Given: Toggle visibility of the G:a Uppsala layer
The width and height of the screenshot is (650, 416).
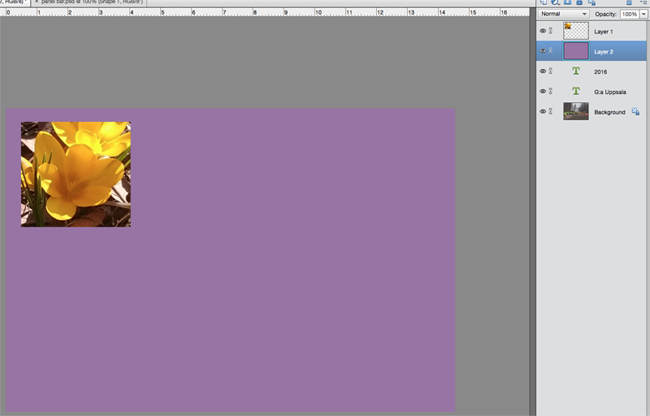Looking at the screenshot, I should tap(543, 91).
